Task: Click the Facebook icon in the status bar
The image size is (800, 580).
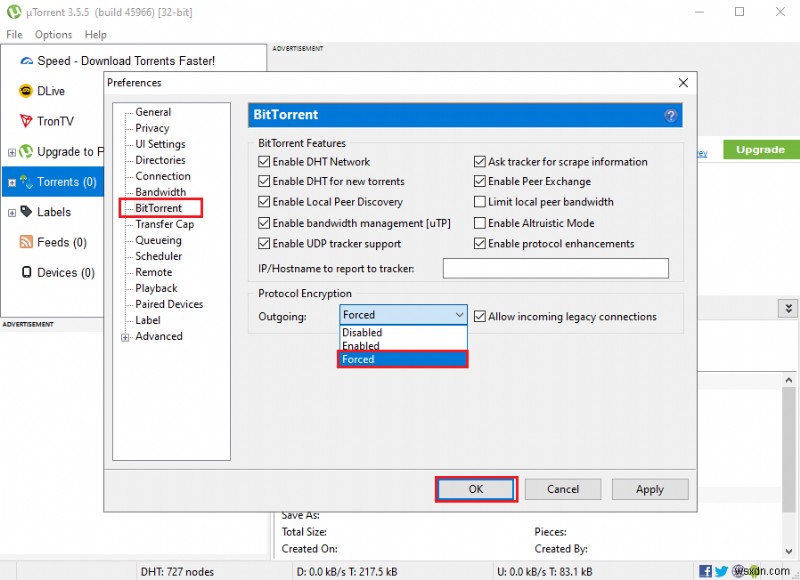Action: pos(706,571)
